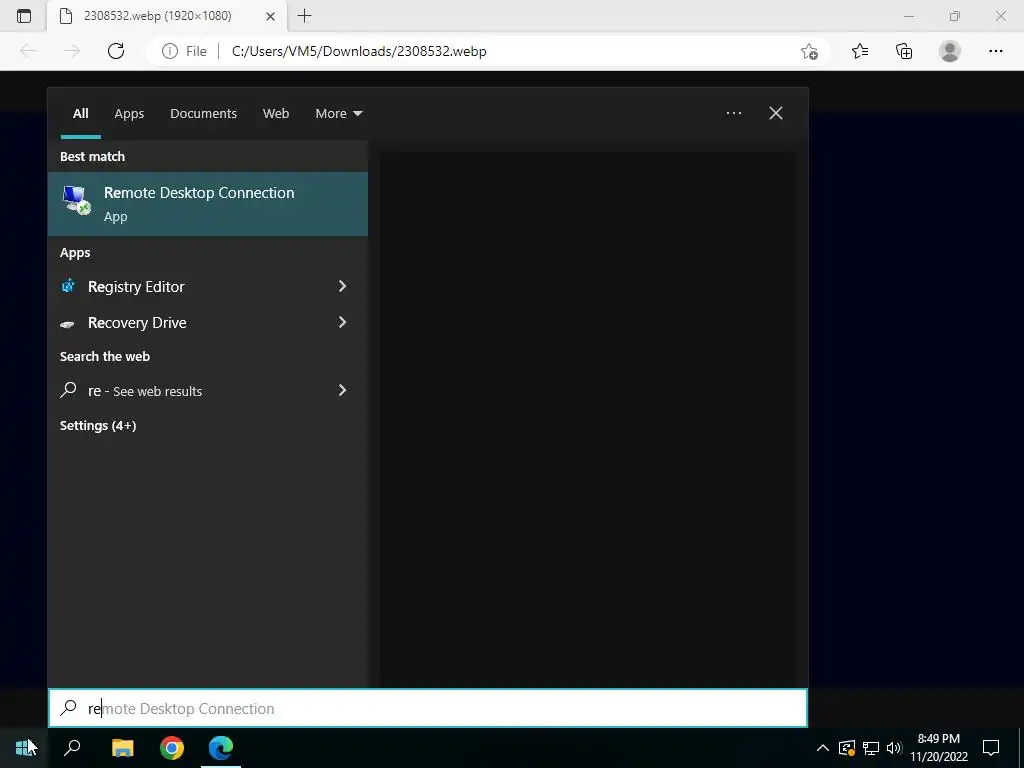The height and width of the screenshot is (768, 1024).
Task: Reload the page in Edge
Action: [x=116, y=51]
